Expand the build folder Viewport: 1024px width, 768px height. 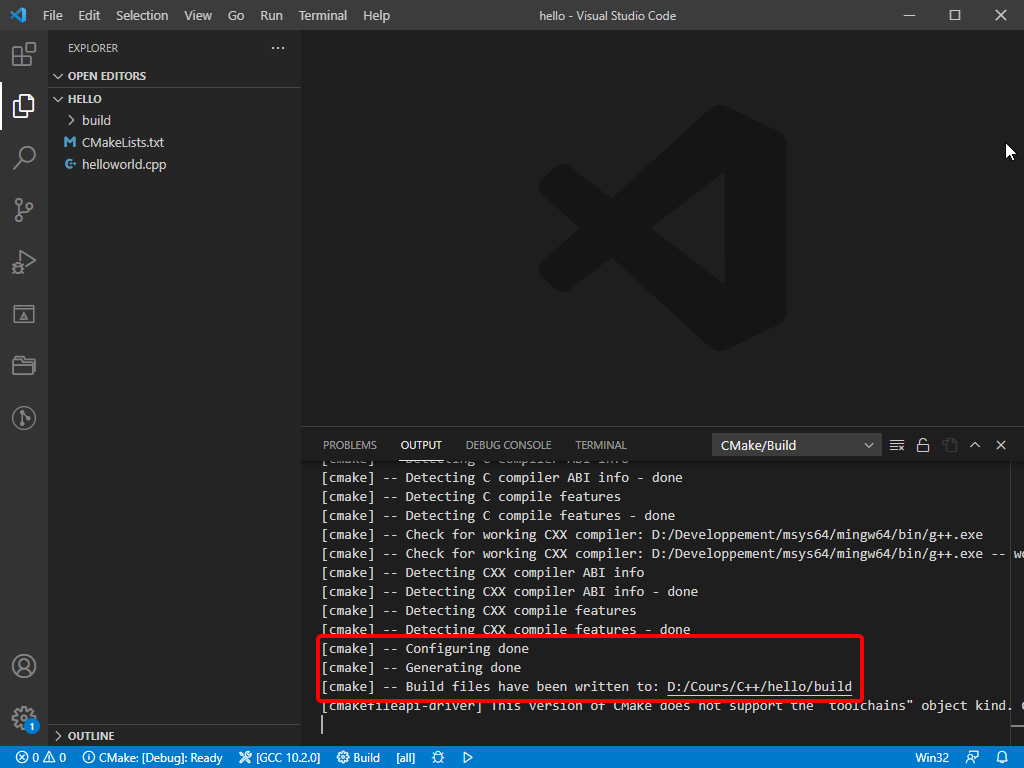pyautogui.click(x=175, y=120)
